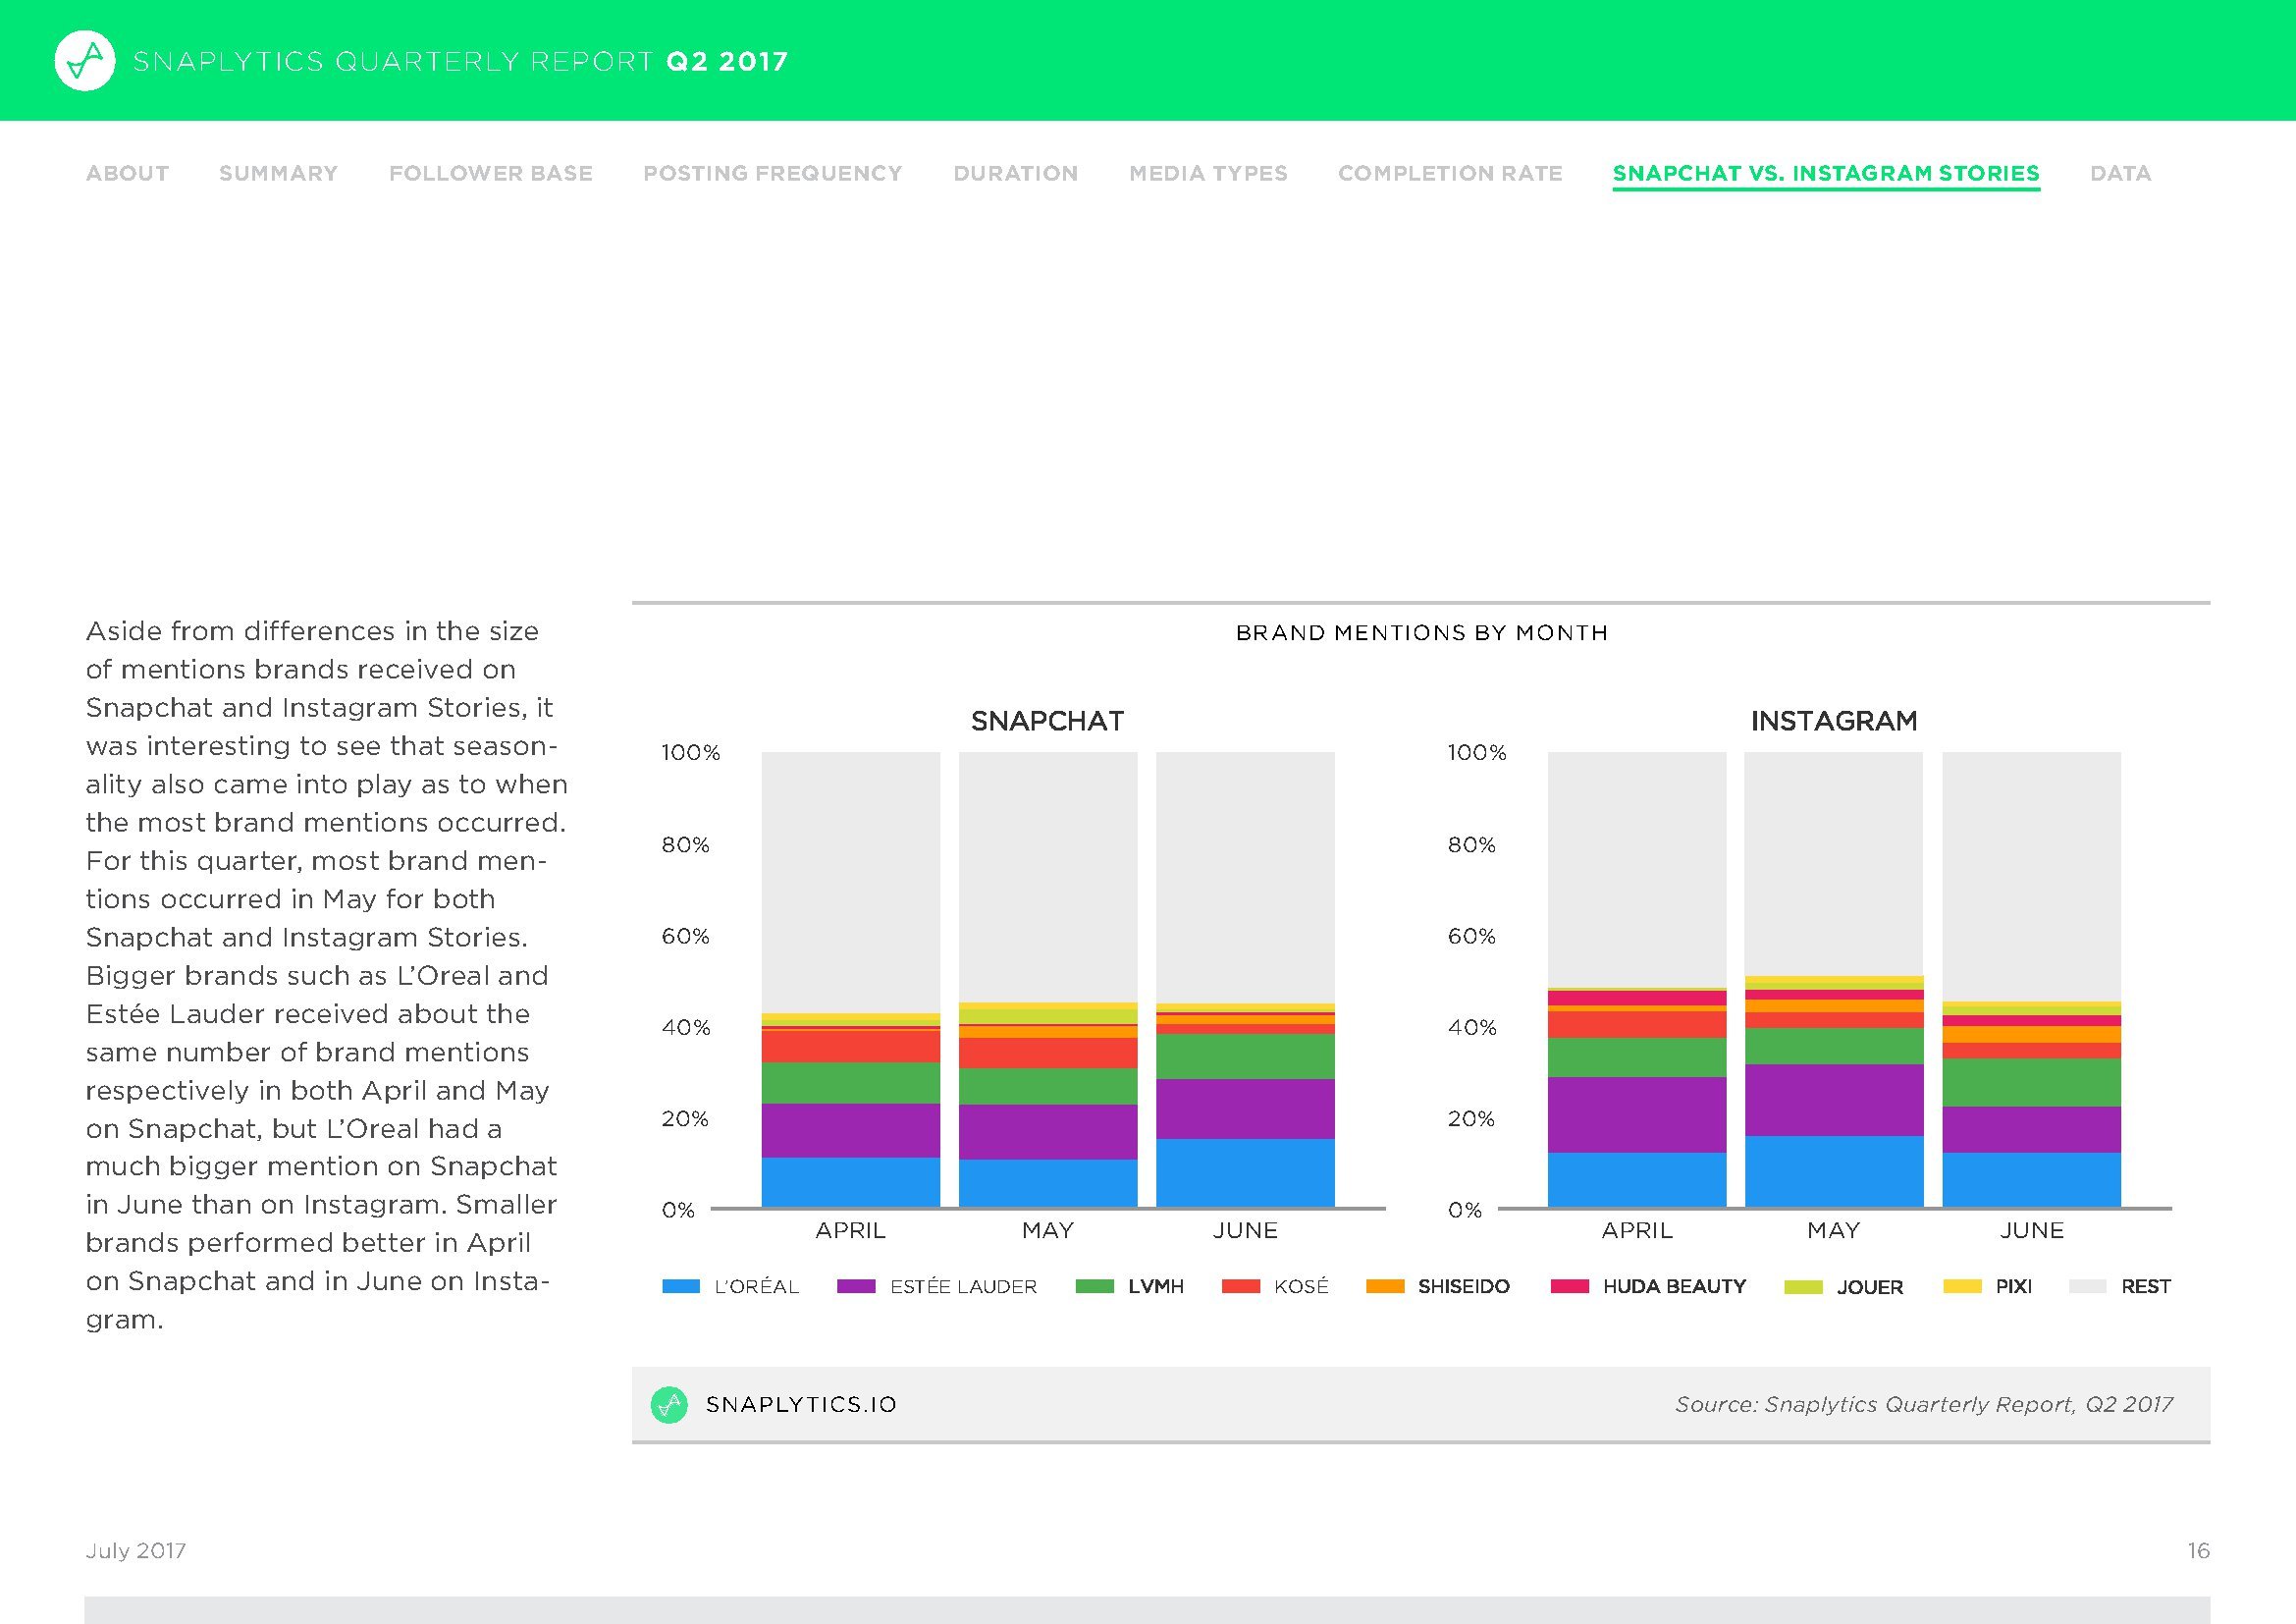
Task: Click the KOSÉ red legend swatch
Action: (1241, 1287)
